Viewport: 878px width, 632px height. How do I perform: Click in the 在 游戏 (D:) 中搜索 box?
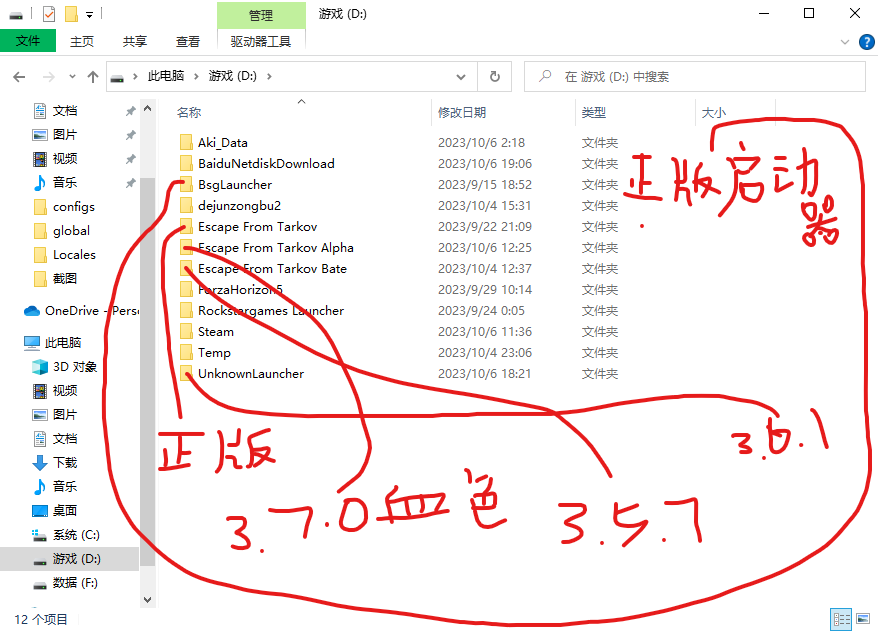point(694,76)
